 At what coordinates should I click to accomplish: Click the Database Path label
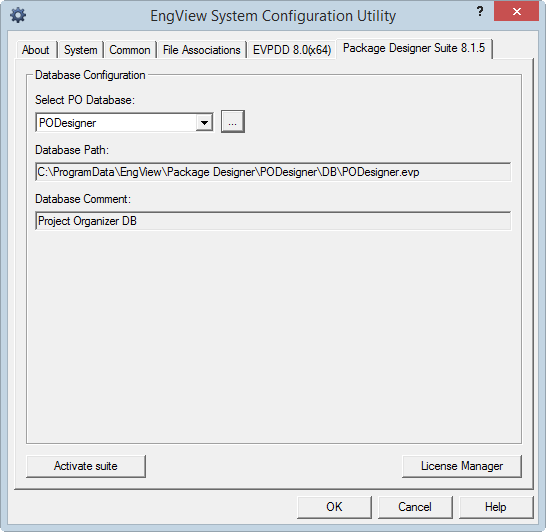point(72,150)
